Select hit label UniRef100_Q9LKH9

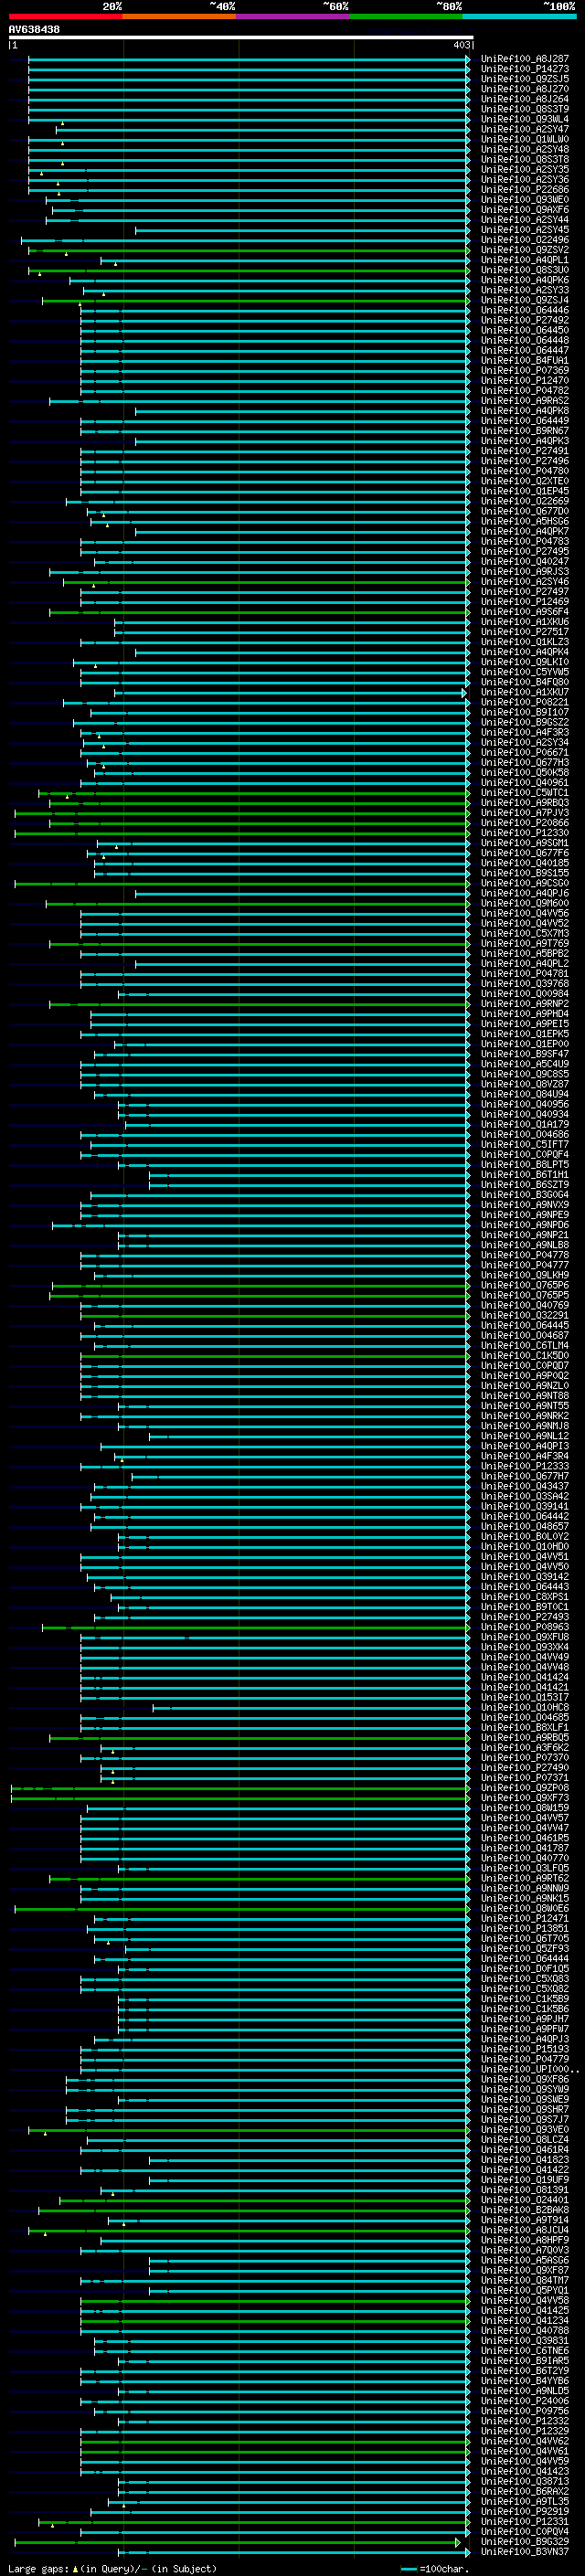point(525,1275)
